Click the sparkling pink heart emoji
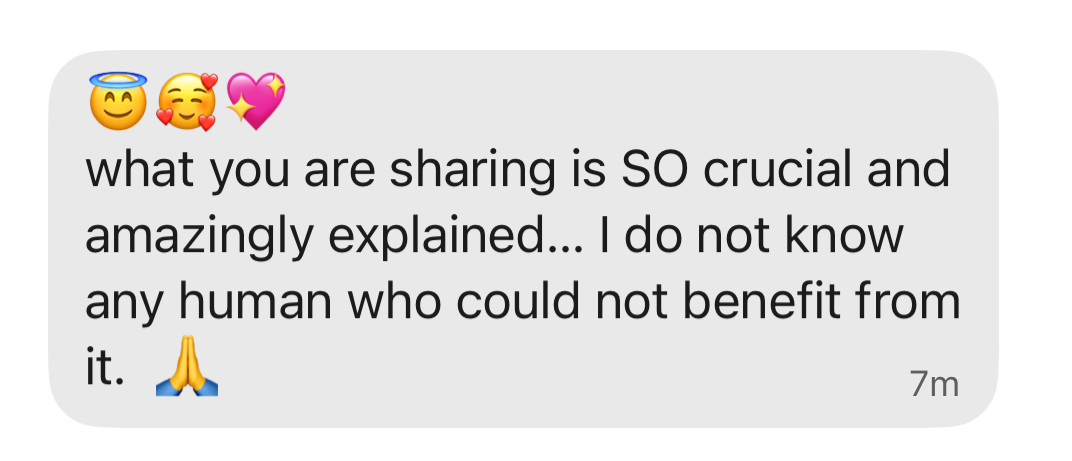 255,101
